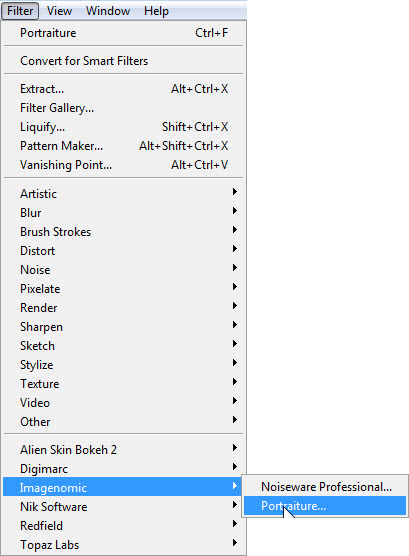Expand the Blur submenu
The width and height of the screenshot is (409, 556).
pyautogui.click(x=123, y=213)
